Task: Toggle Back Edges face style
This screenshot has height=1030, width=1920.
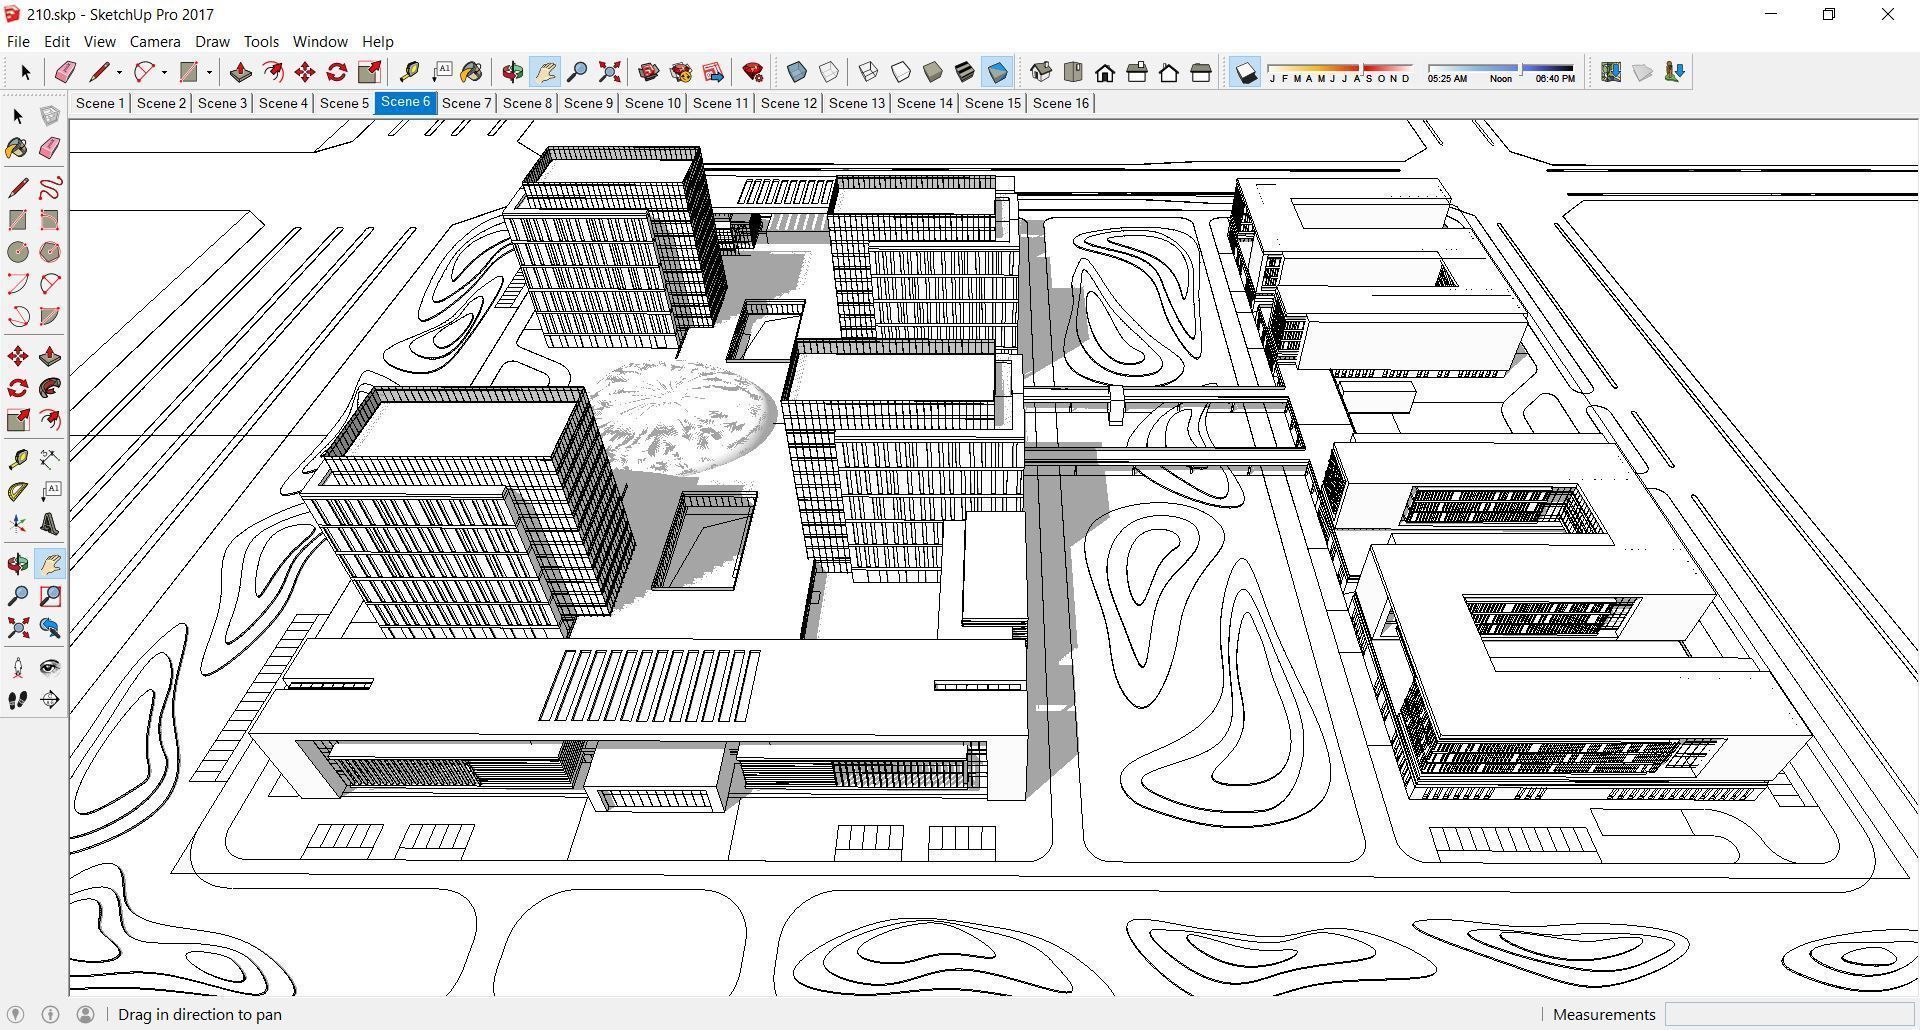Action: (x=829, y=72)
